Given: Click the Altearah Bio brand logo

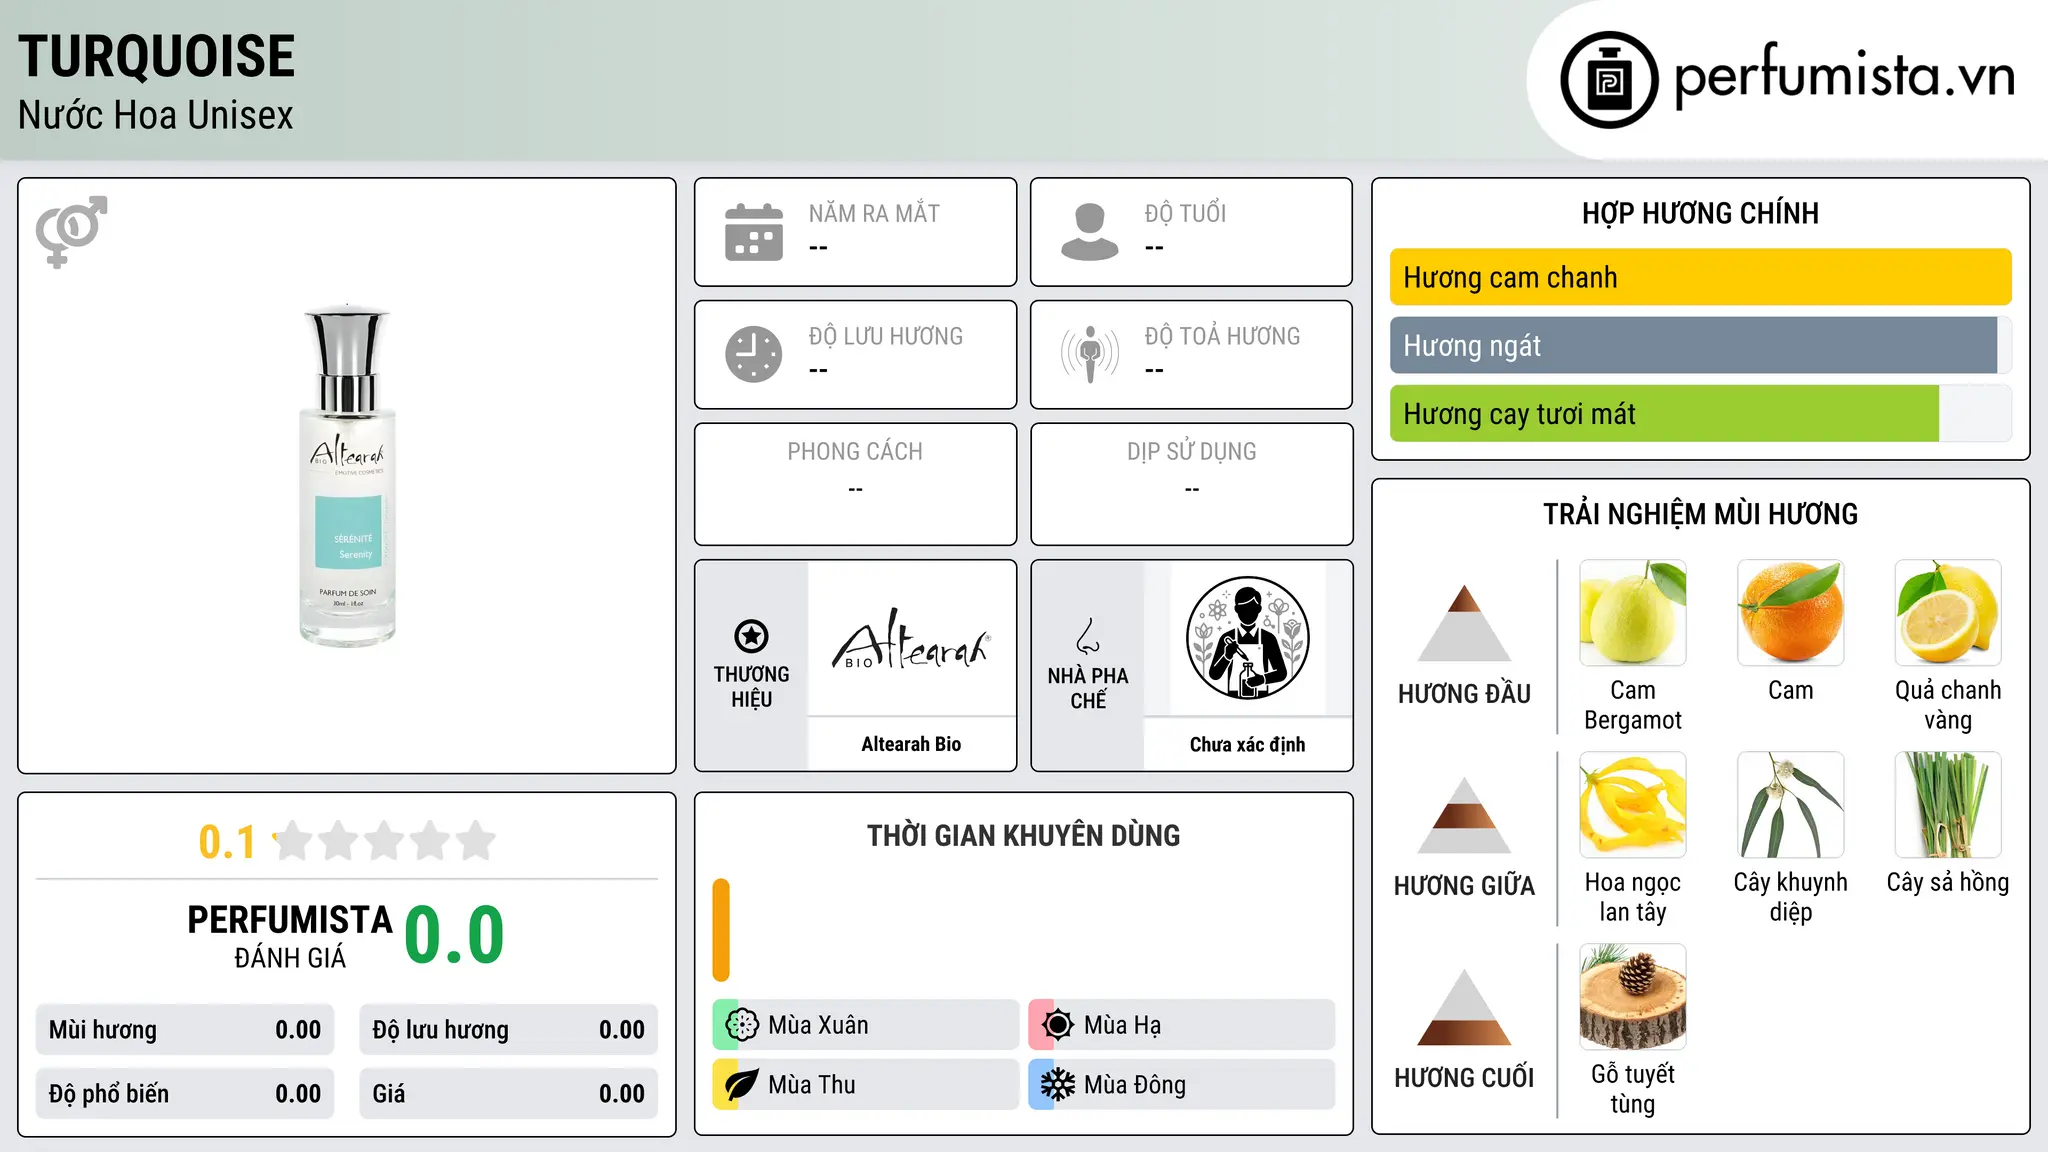Looking at the screenshot, I should pos(911,640).
